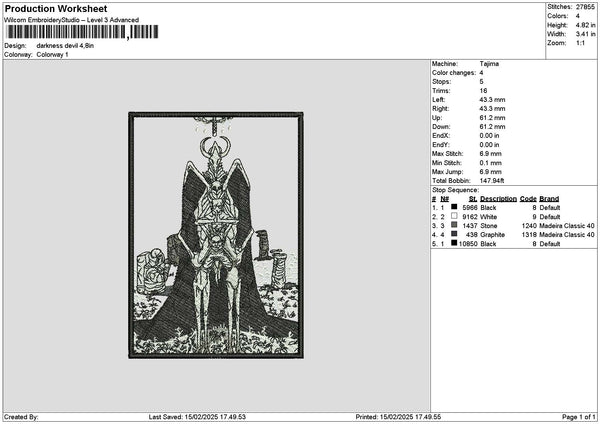Click the Total Bobbin value "147.94ft"
The image size is (600, 424).
(x=492, y=181)
